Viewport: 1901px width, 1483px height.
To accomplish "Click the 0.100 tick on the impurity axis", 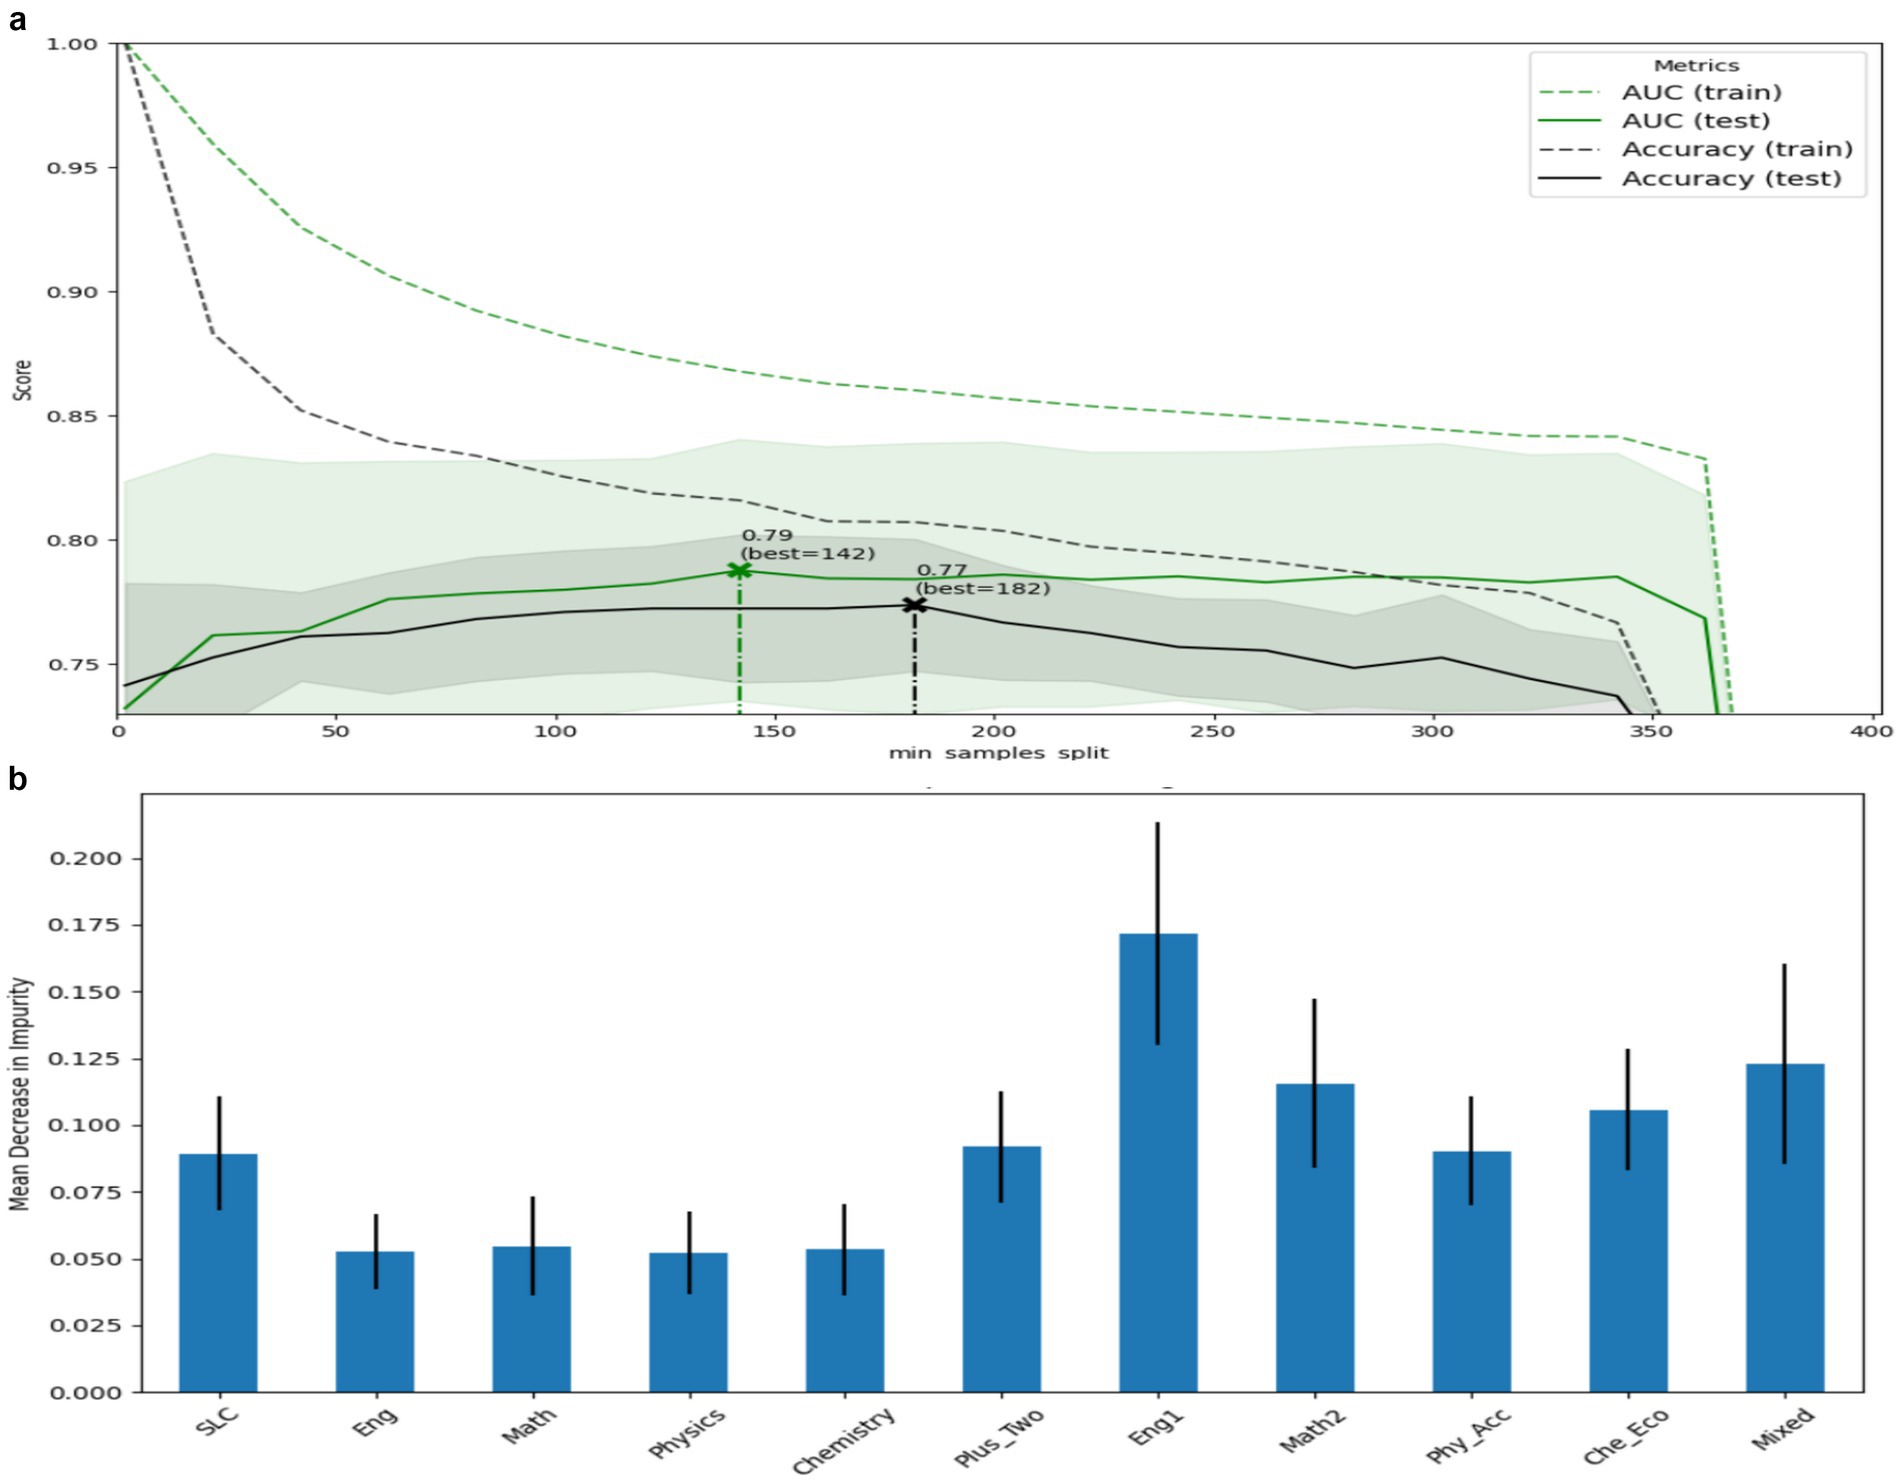I will pos(85,1125).
